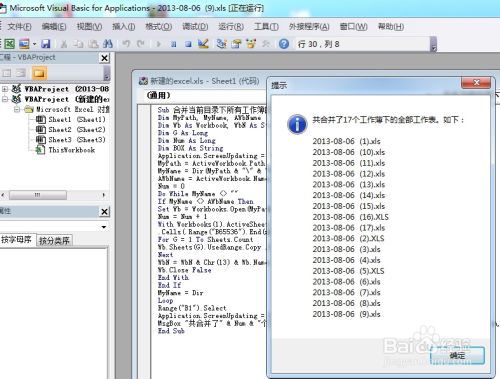Click the blue Help question icon
Screen dimensions: 500x379
tap(284, 44)
